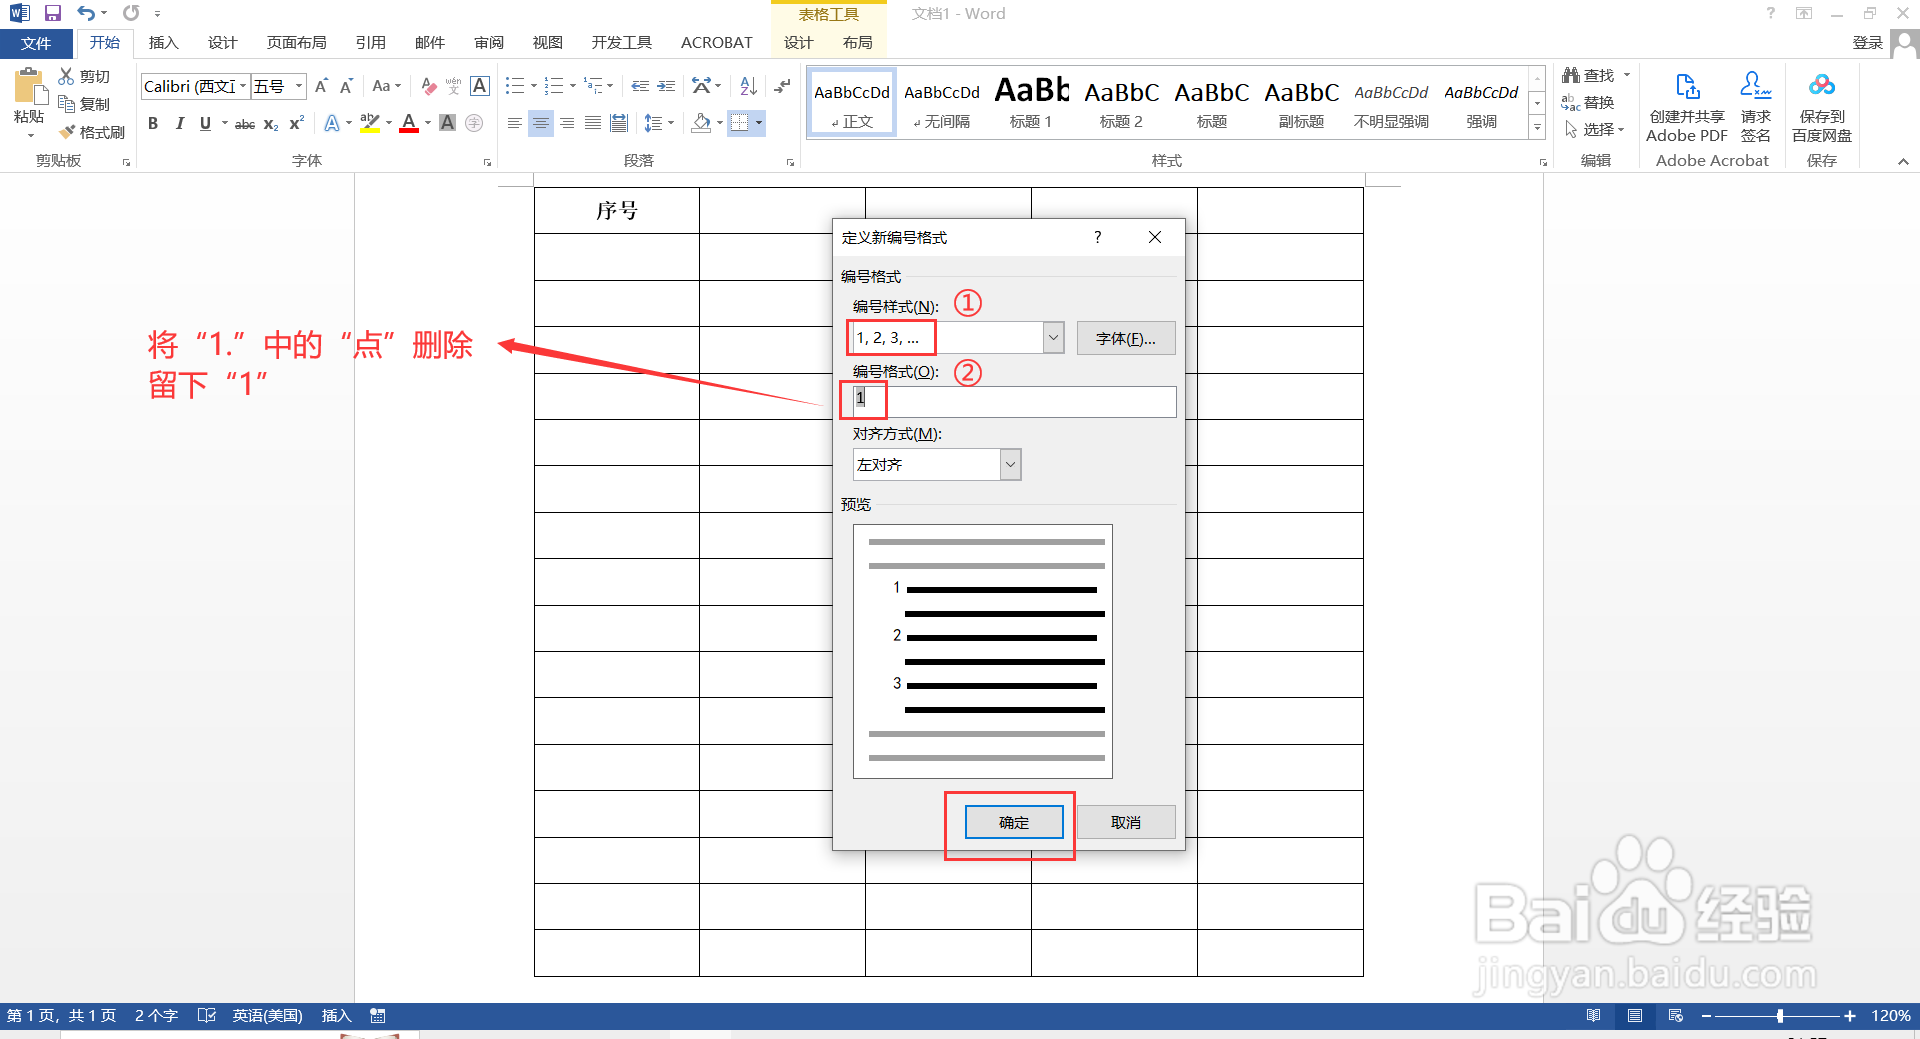Click the sort (排序) icon
The image size is (1920, 1039).
click(748, 86)
